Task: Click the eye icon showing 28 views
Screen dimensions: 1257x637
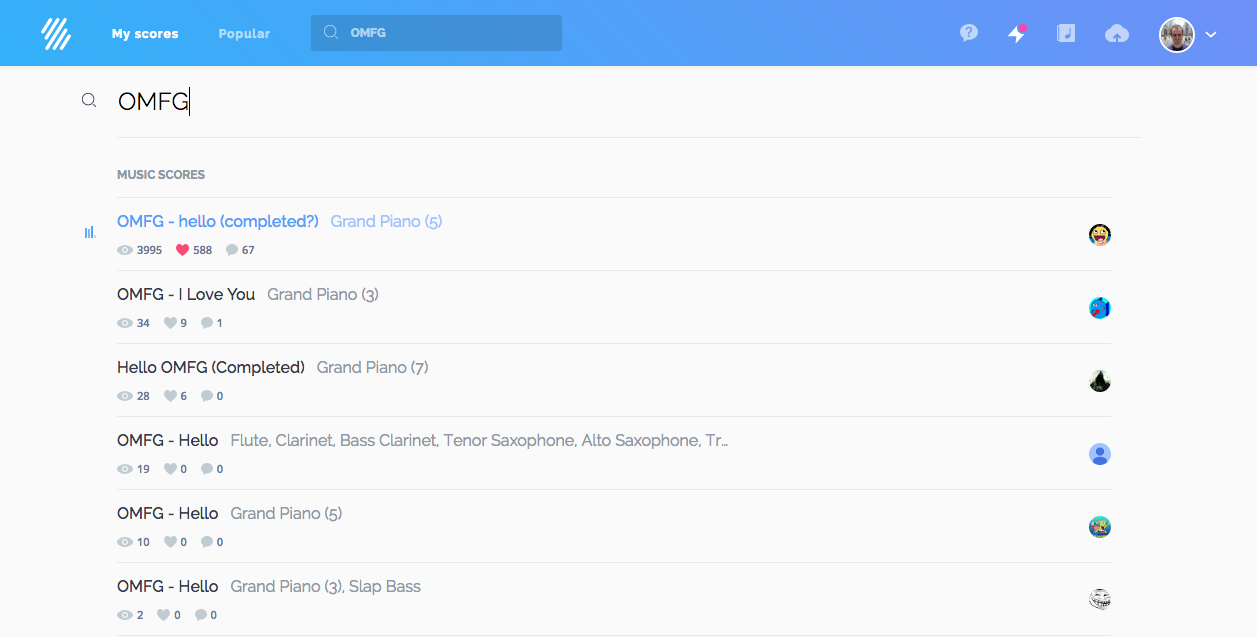Action: [125, 396]
